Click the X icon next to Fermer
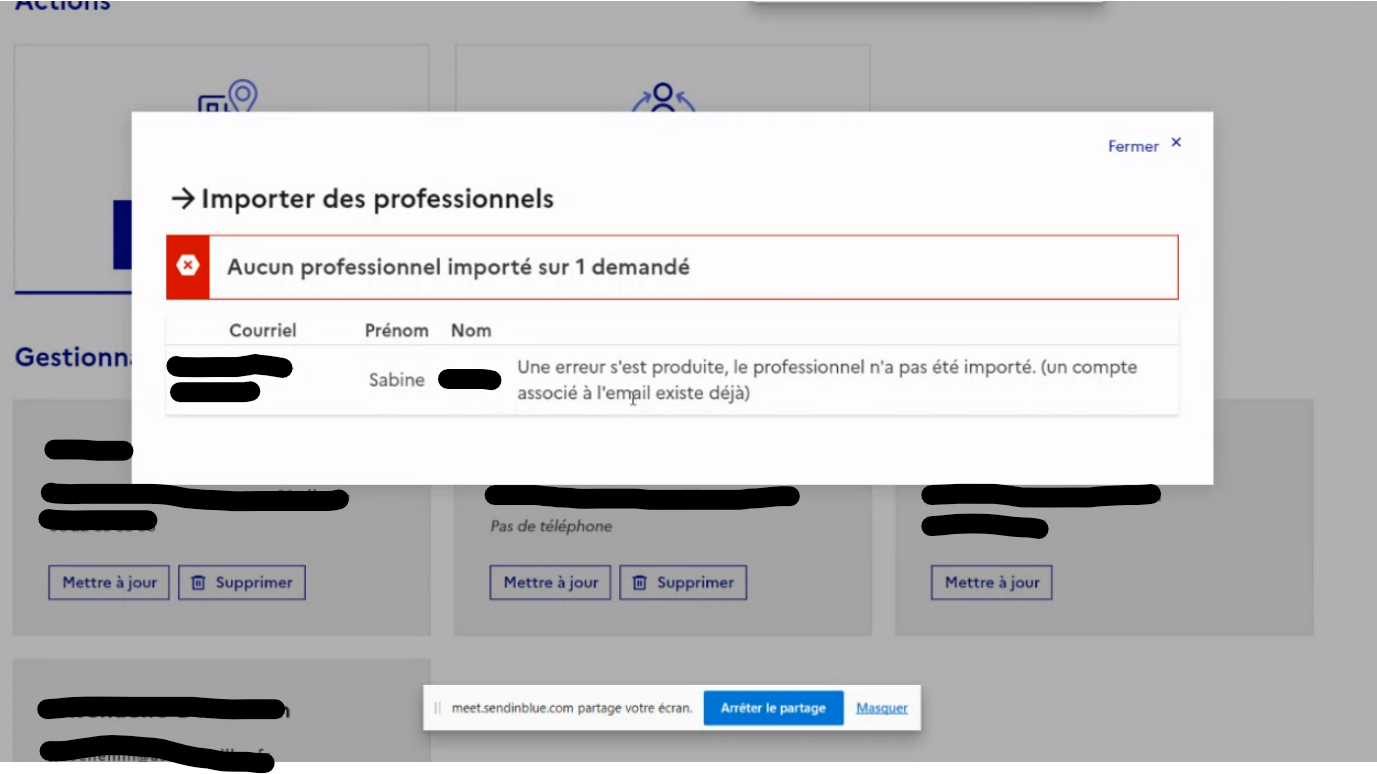Image resolution: width=1377 pixels, height=774 pixels. click(1175, 142)
